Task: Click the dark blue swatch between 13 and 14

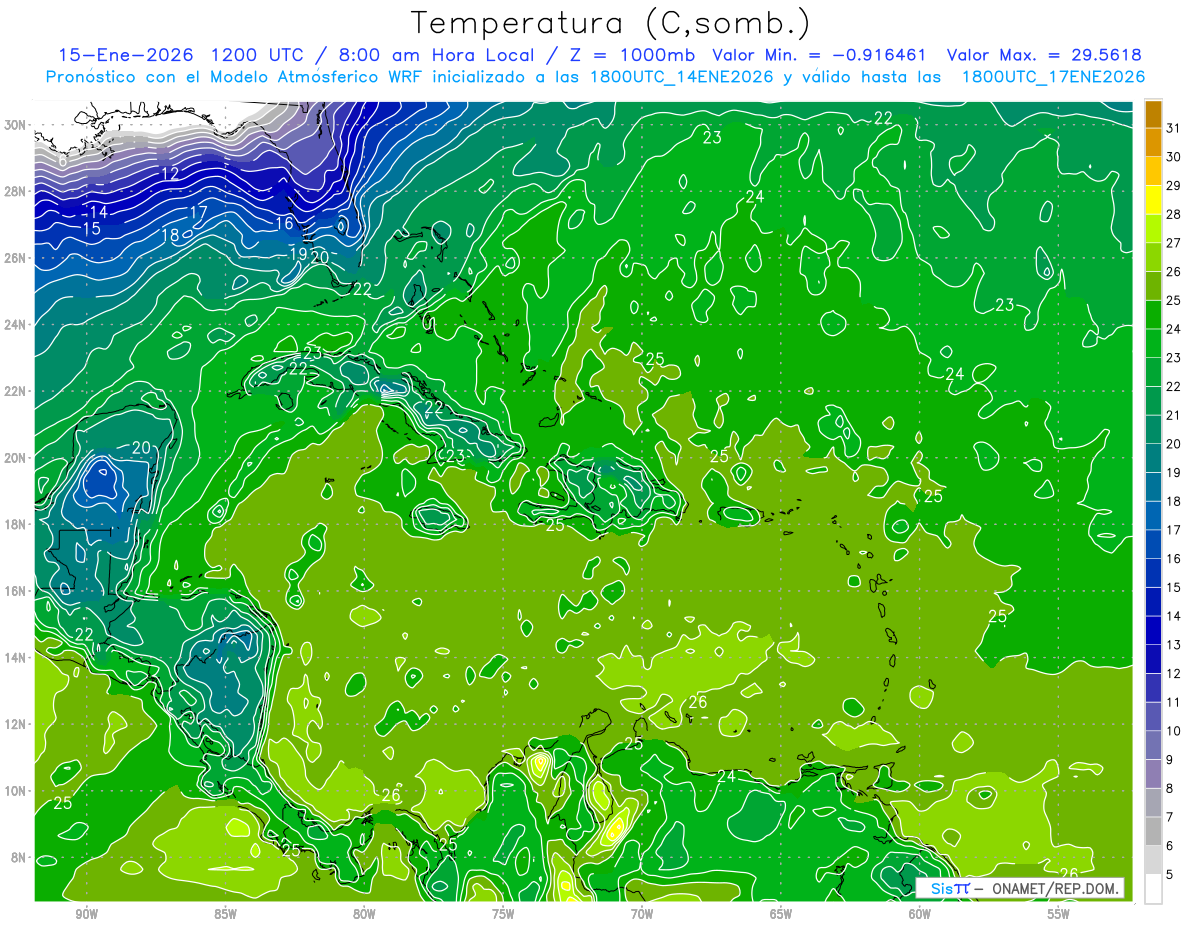Action: click(1153, 630)
